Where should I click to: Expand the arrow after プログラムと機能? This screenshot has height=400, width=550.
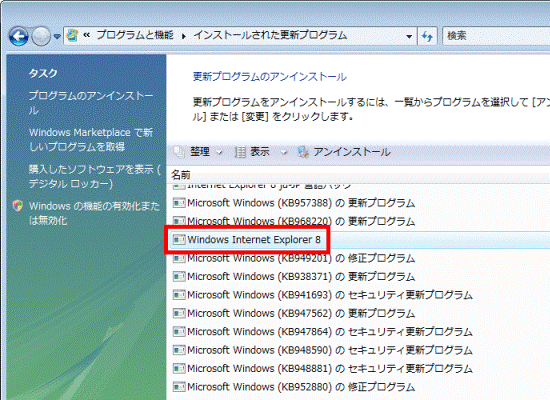(184, 36)
